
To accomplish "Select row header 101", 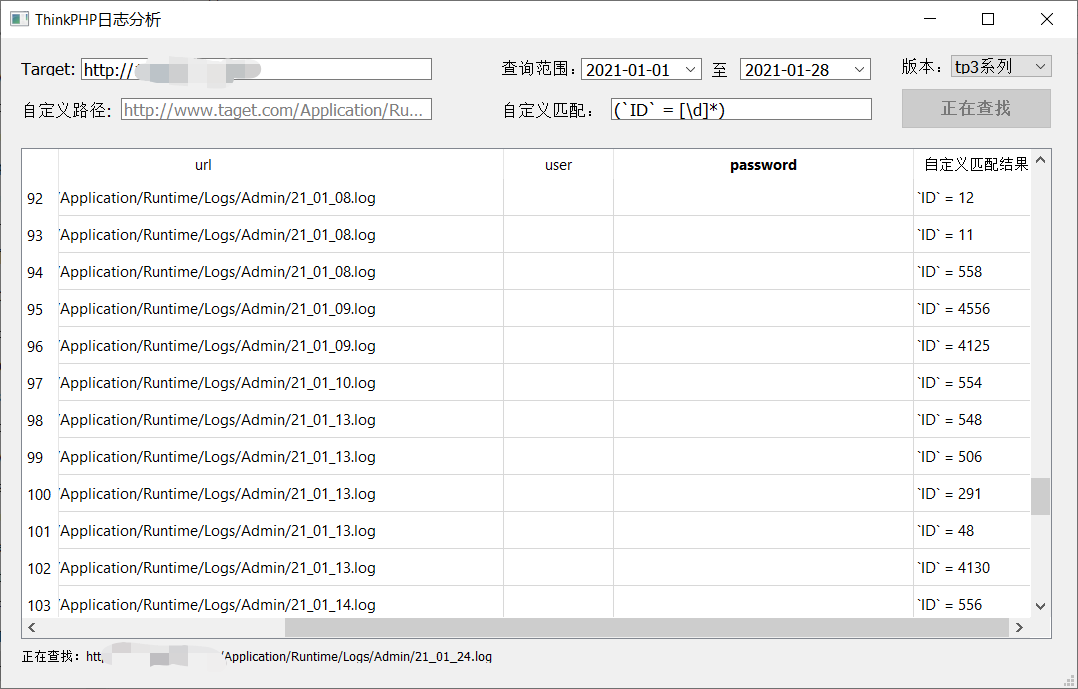I will pyautogui.click(x=40, y=532).
